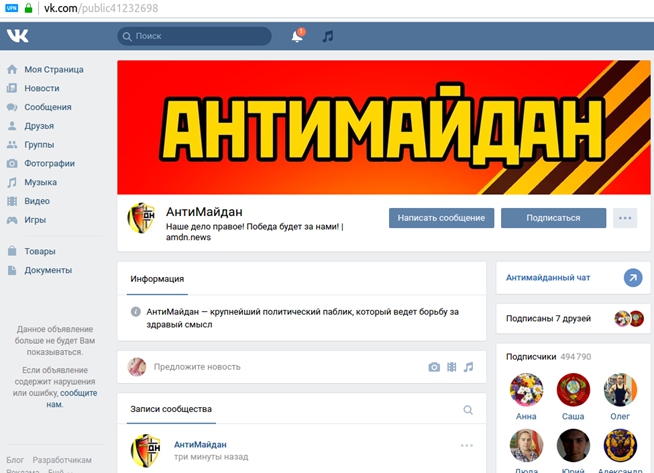Click the Написать сообщение button
Screen dimensions: 654x473
point(441,218)
